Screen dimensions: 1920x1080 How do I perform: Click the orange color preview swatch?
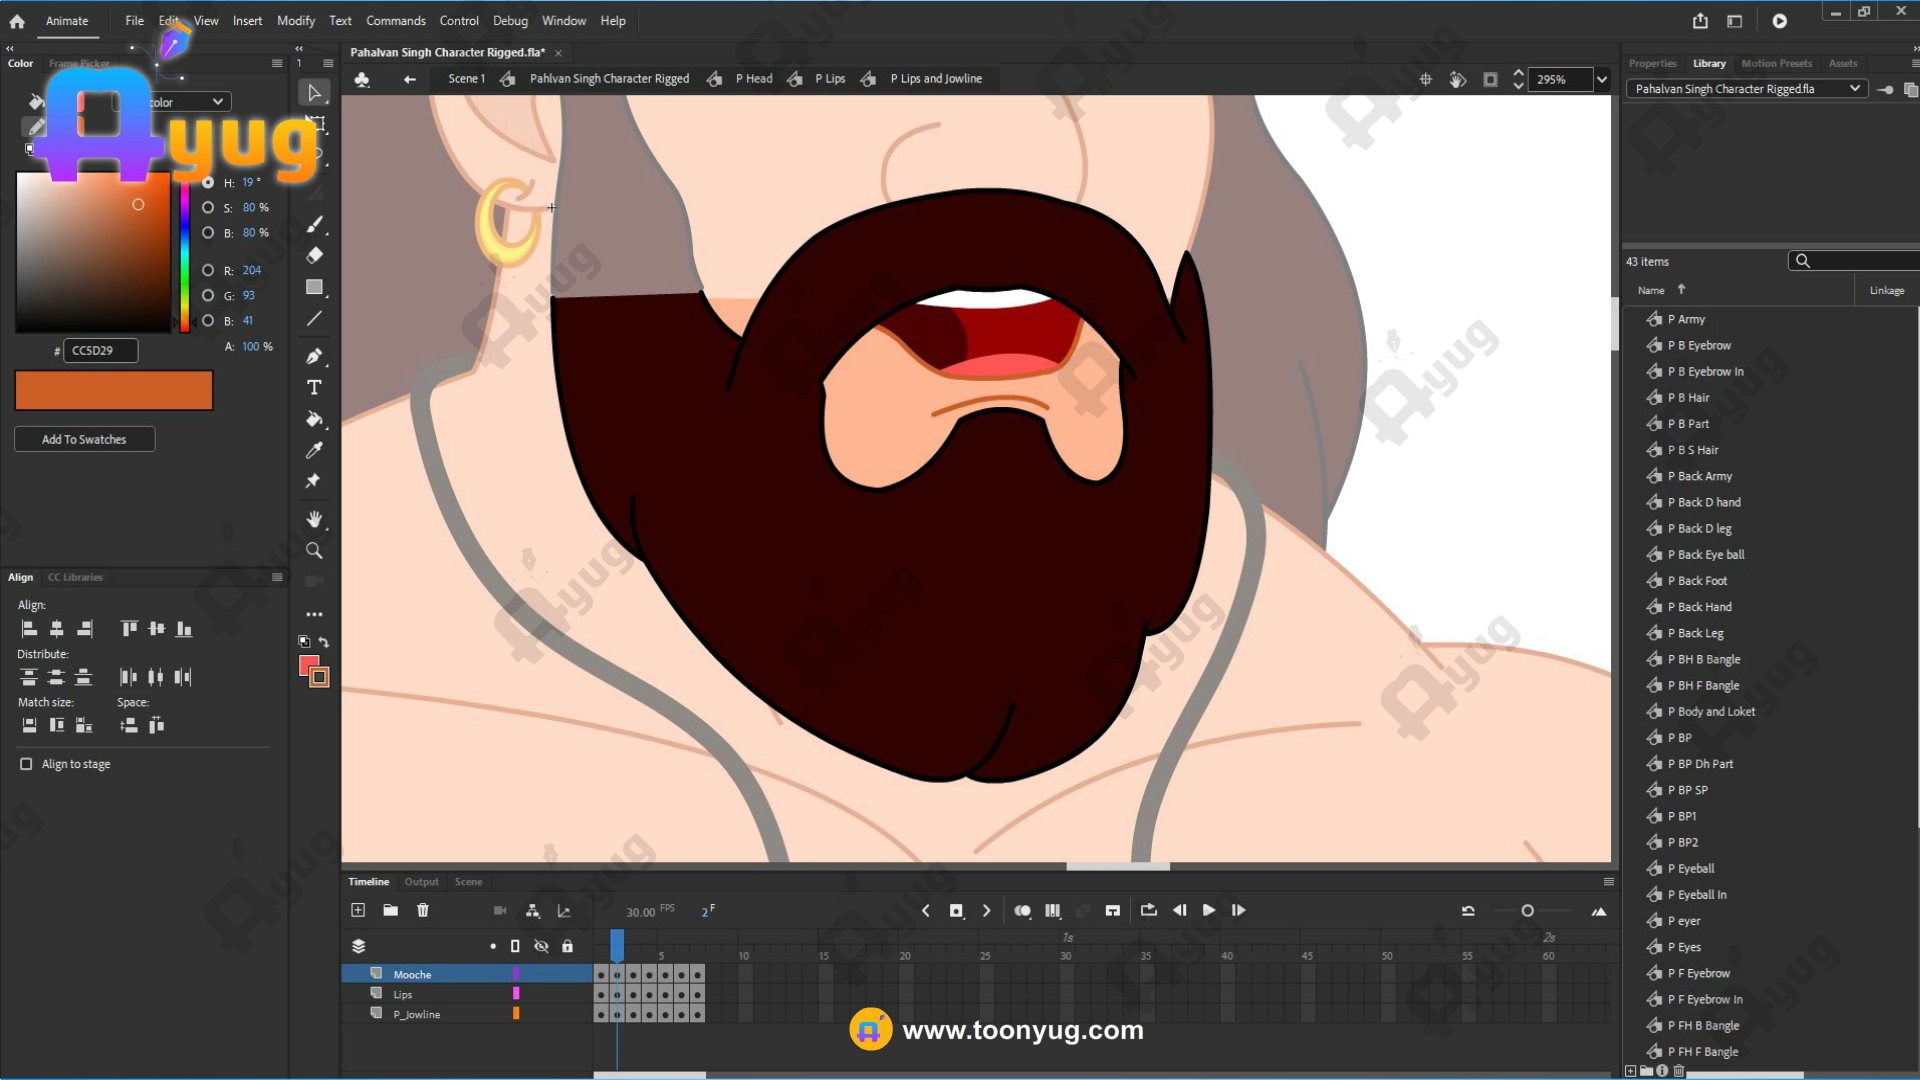(x=114, y=391)
